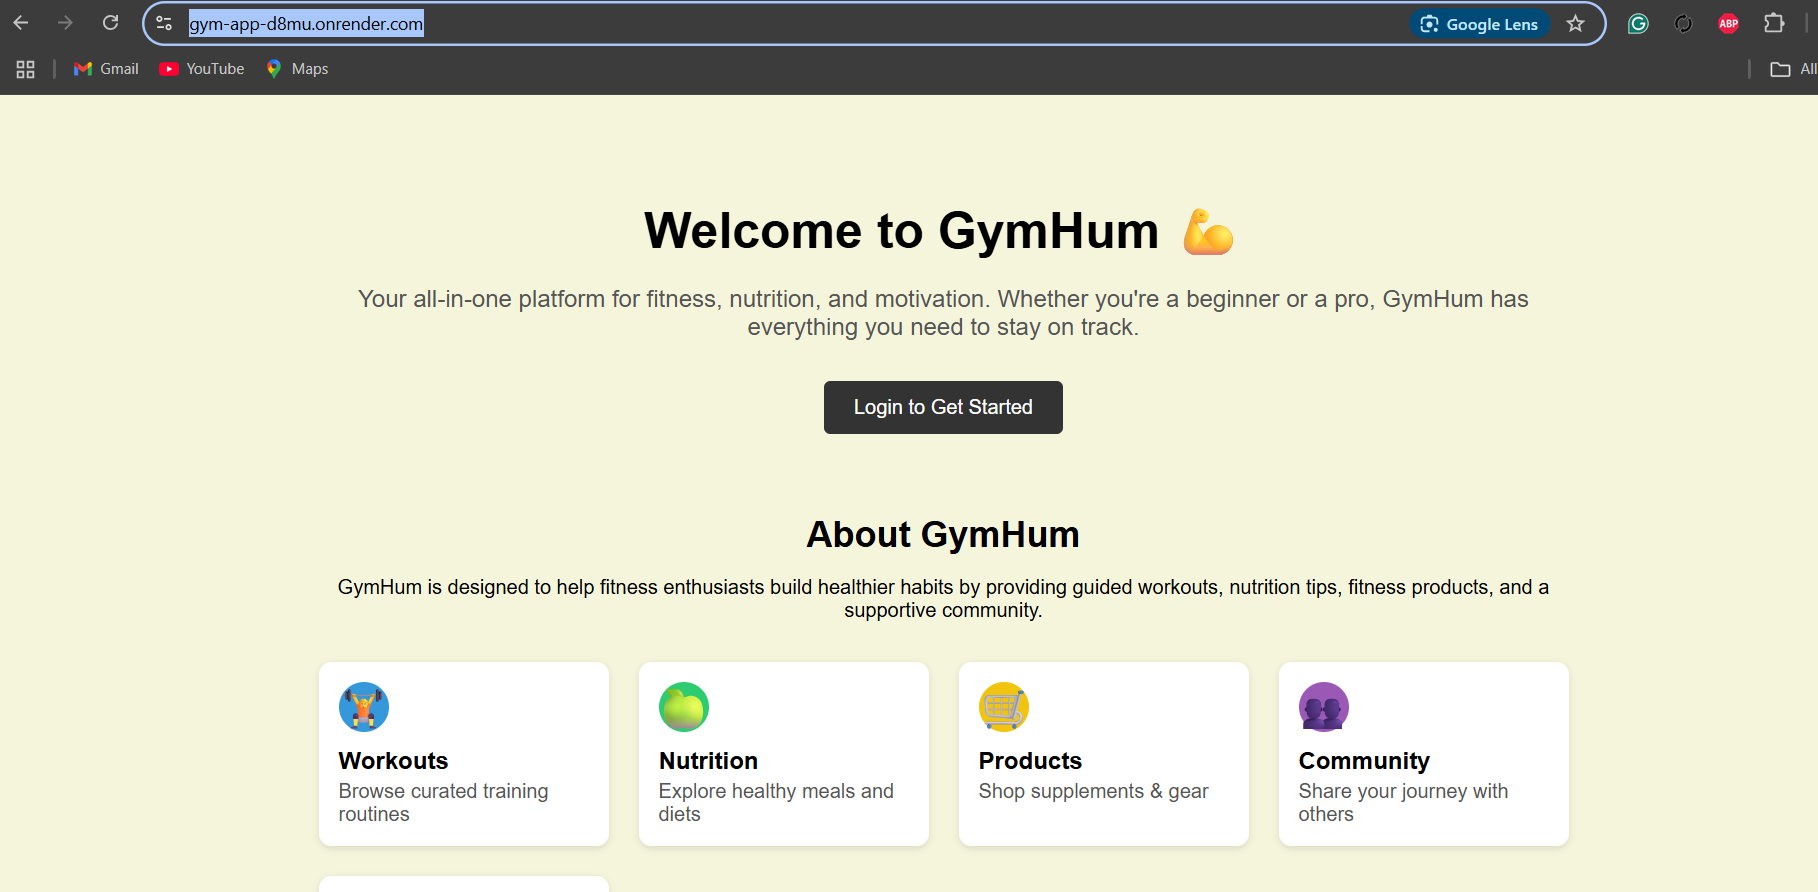Open the YouTube bookmark

202,69
